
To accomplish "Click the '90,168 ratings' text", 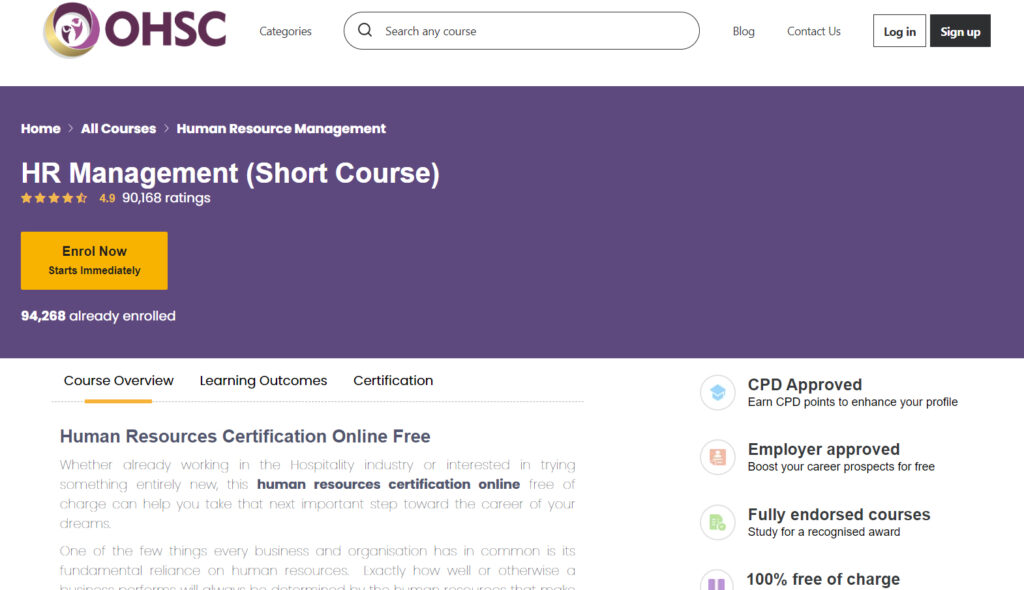I will click(166, 198).
